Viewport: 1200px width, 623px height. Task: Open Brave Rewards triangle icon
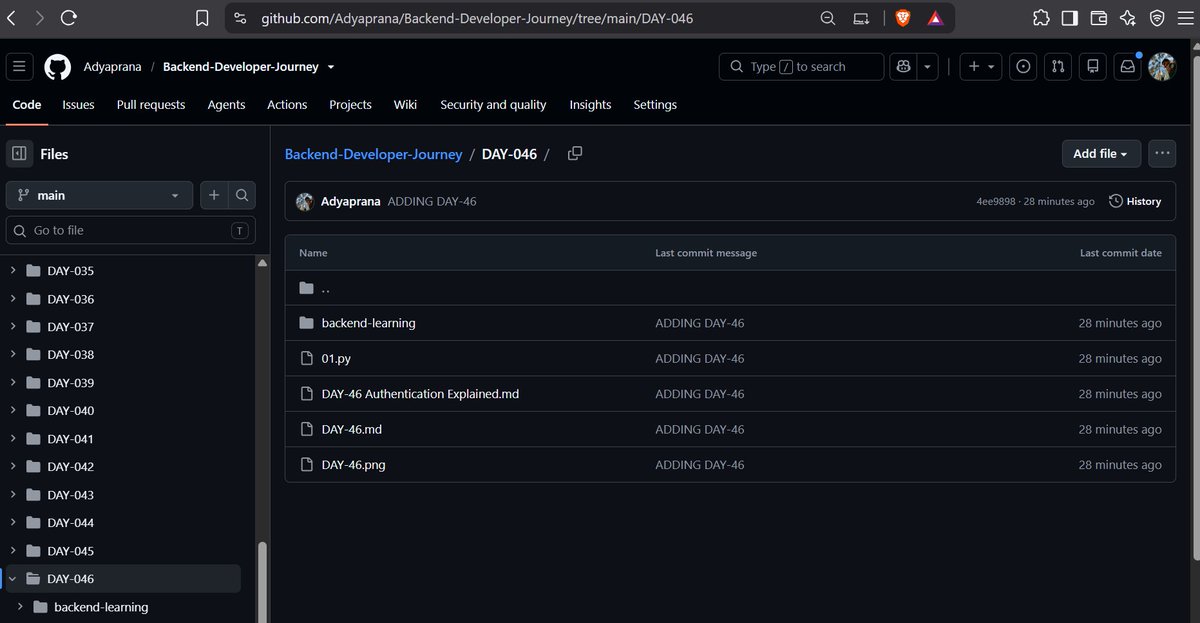pyautogui.click(x=935, y=18)
